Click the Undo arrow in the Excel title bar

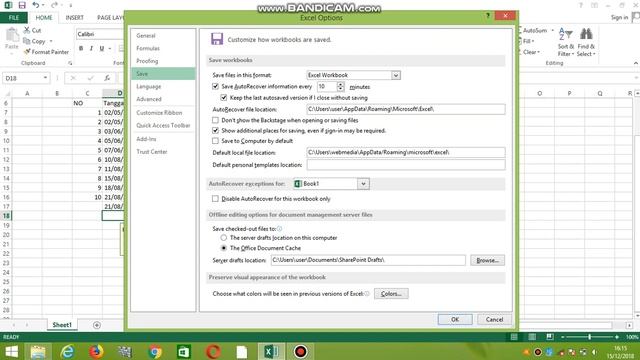(36, 5)
